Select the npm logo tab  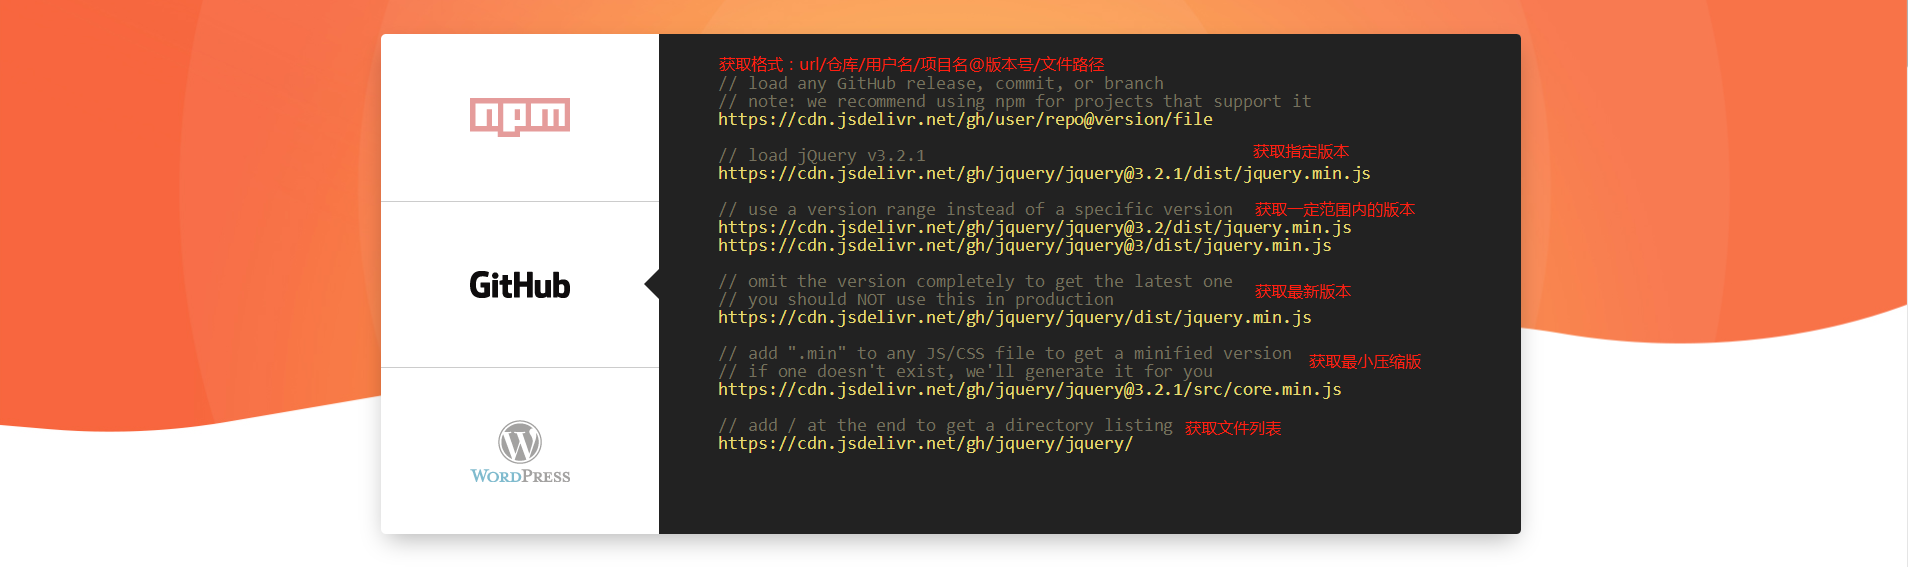[x=520, y=118]
